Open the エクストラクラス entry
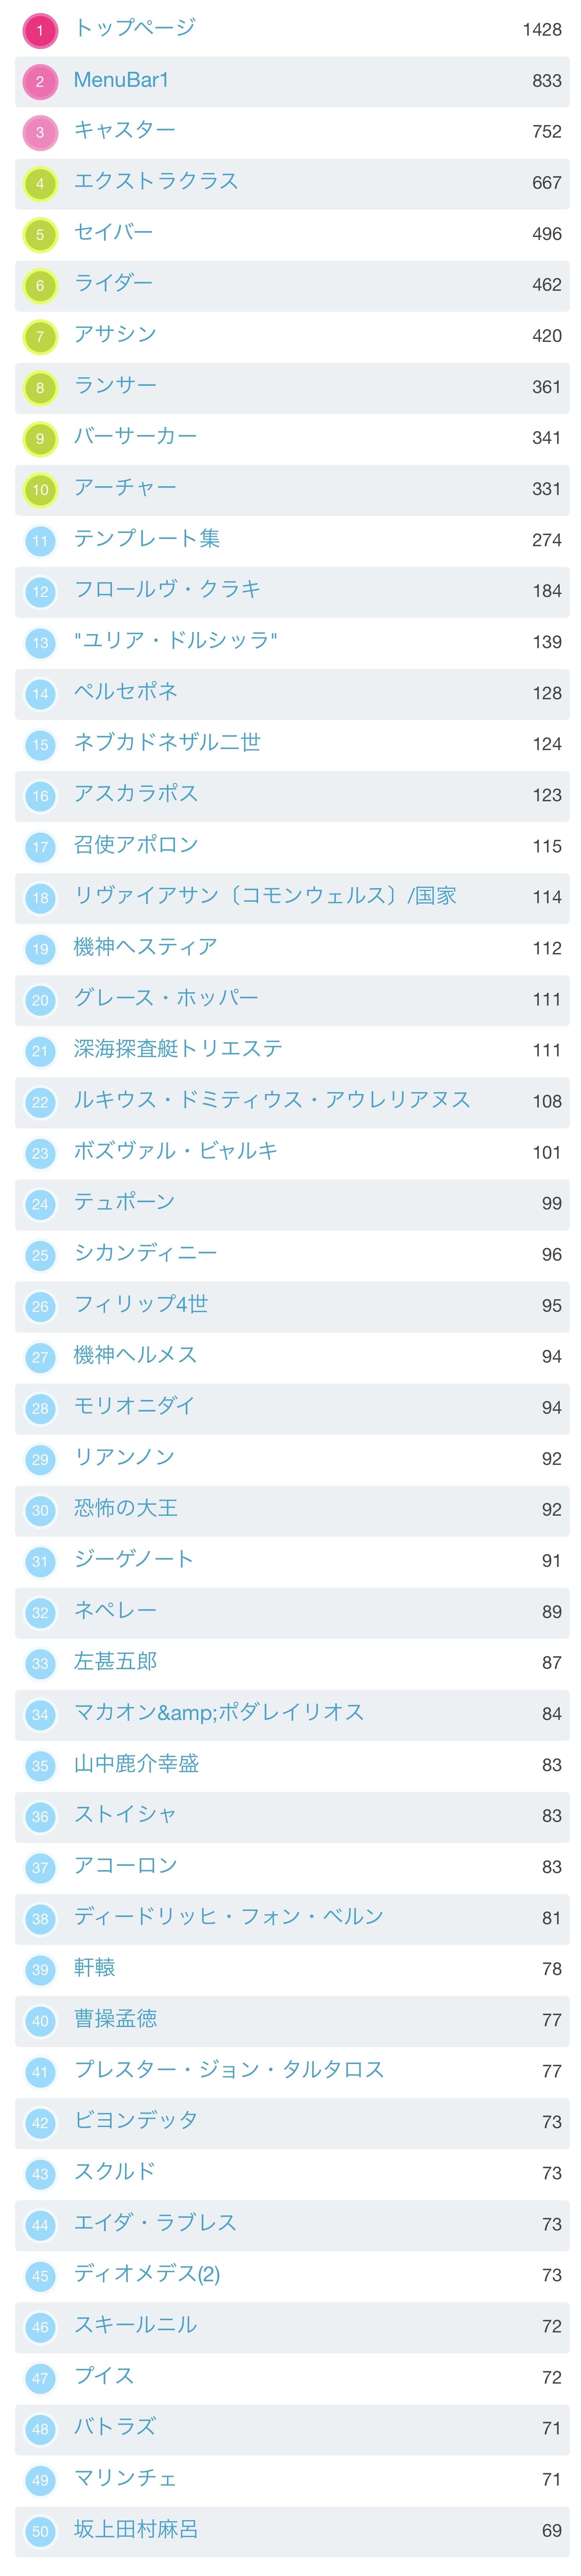 156,181
